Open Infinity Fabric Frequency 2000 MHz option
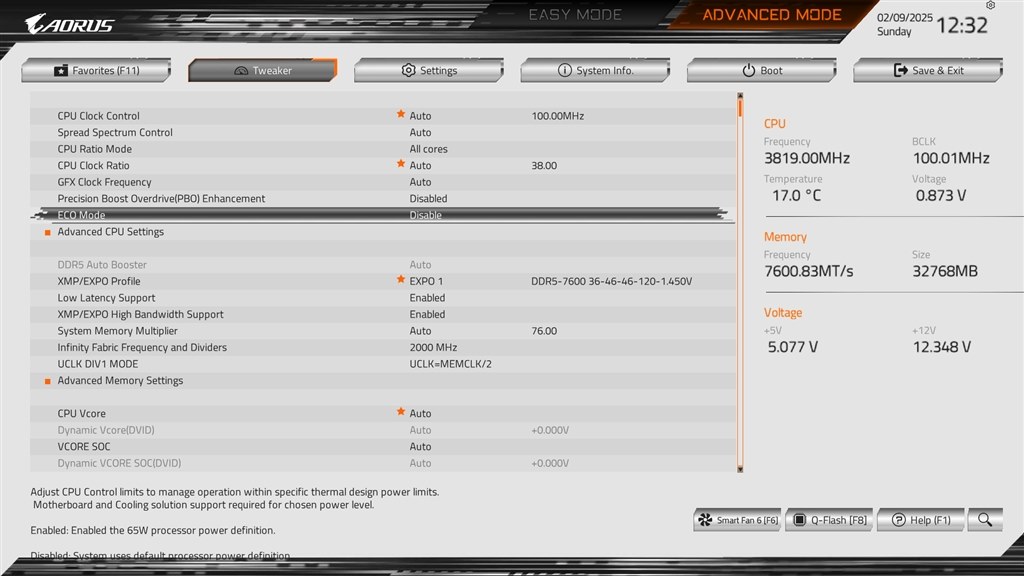The image size is (1024, 576). point(433,347)
